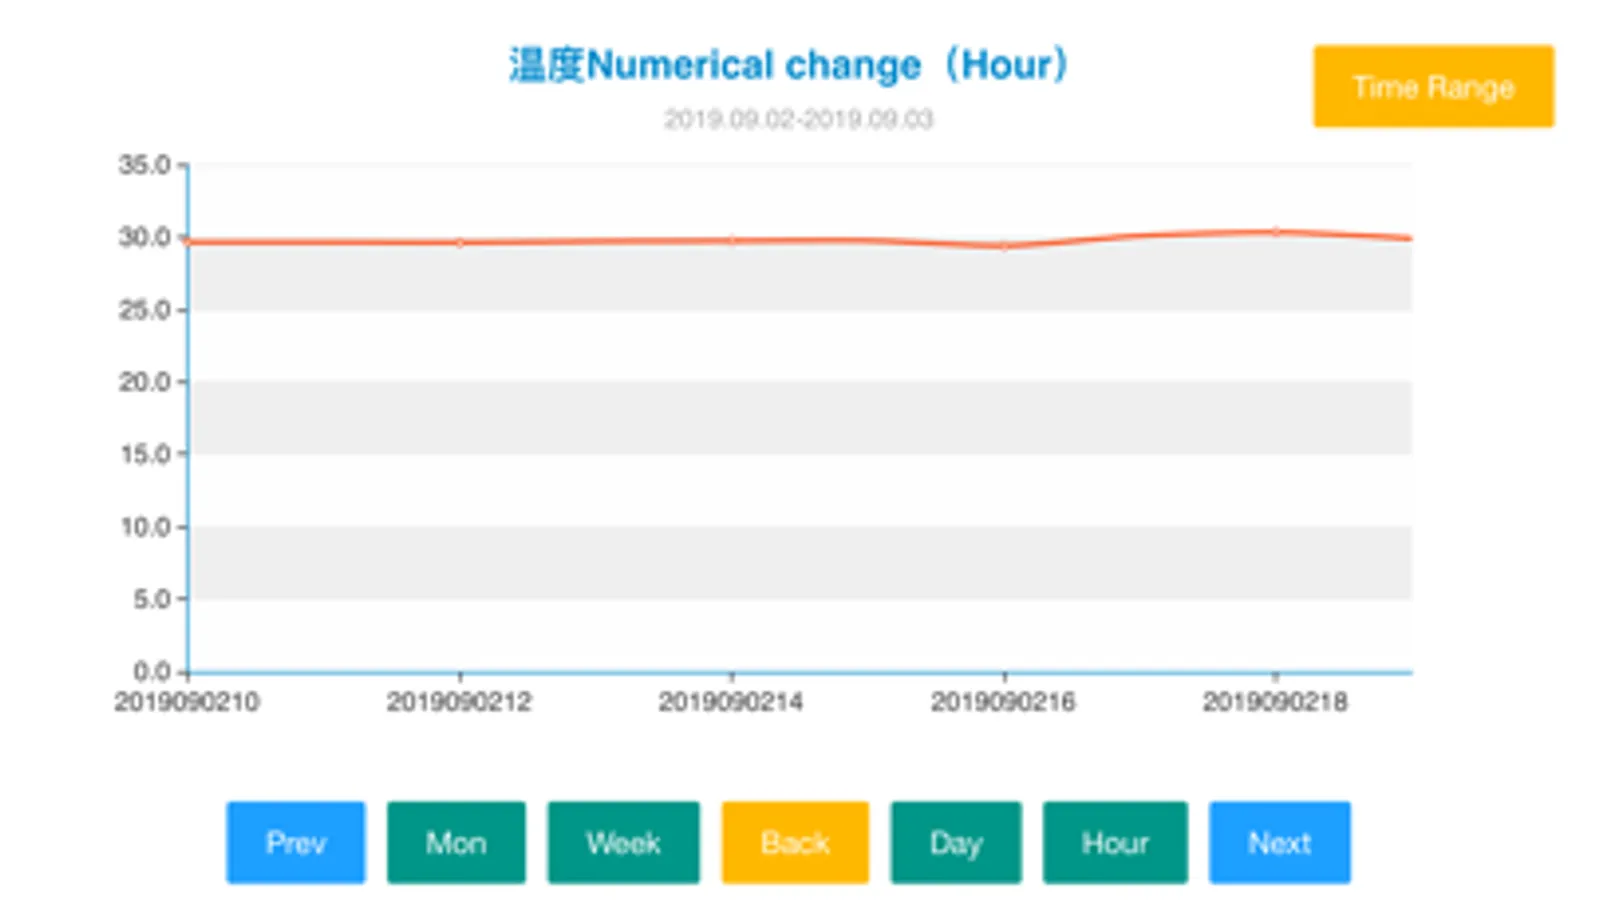Screen dimensions: 1599x900
Task: Click the 35.0 y-axis label
Action: tap(145, 165)
